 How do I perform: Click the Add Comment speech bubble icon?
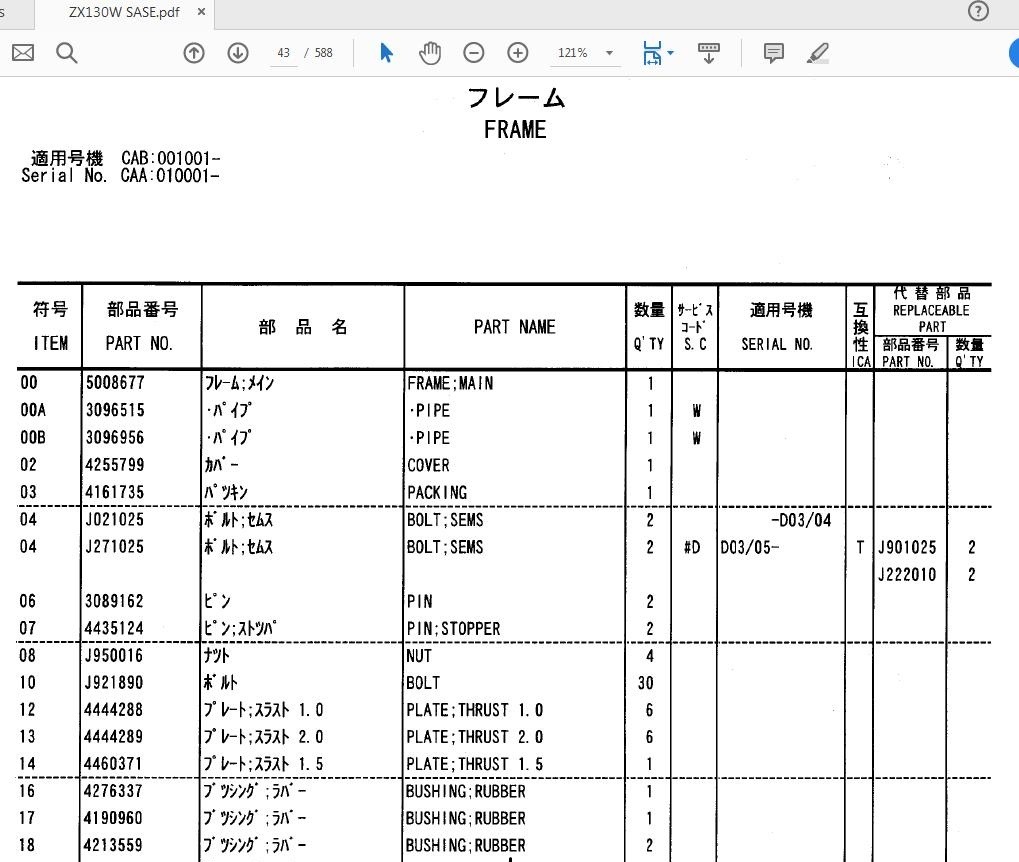[773, 52]
